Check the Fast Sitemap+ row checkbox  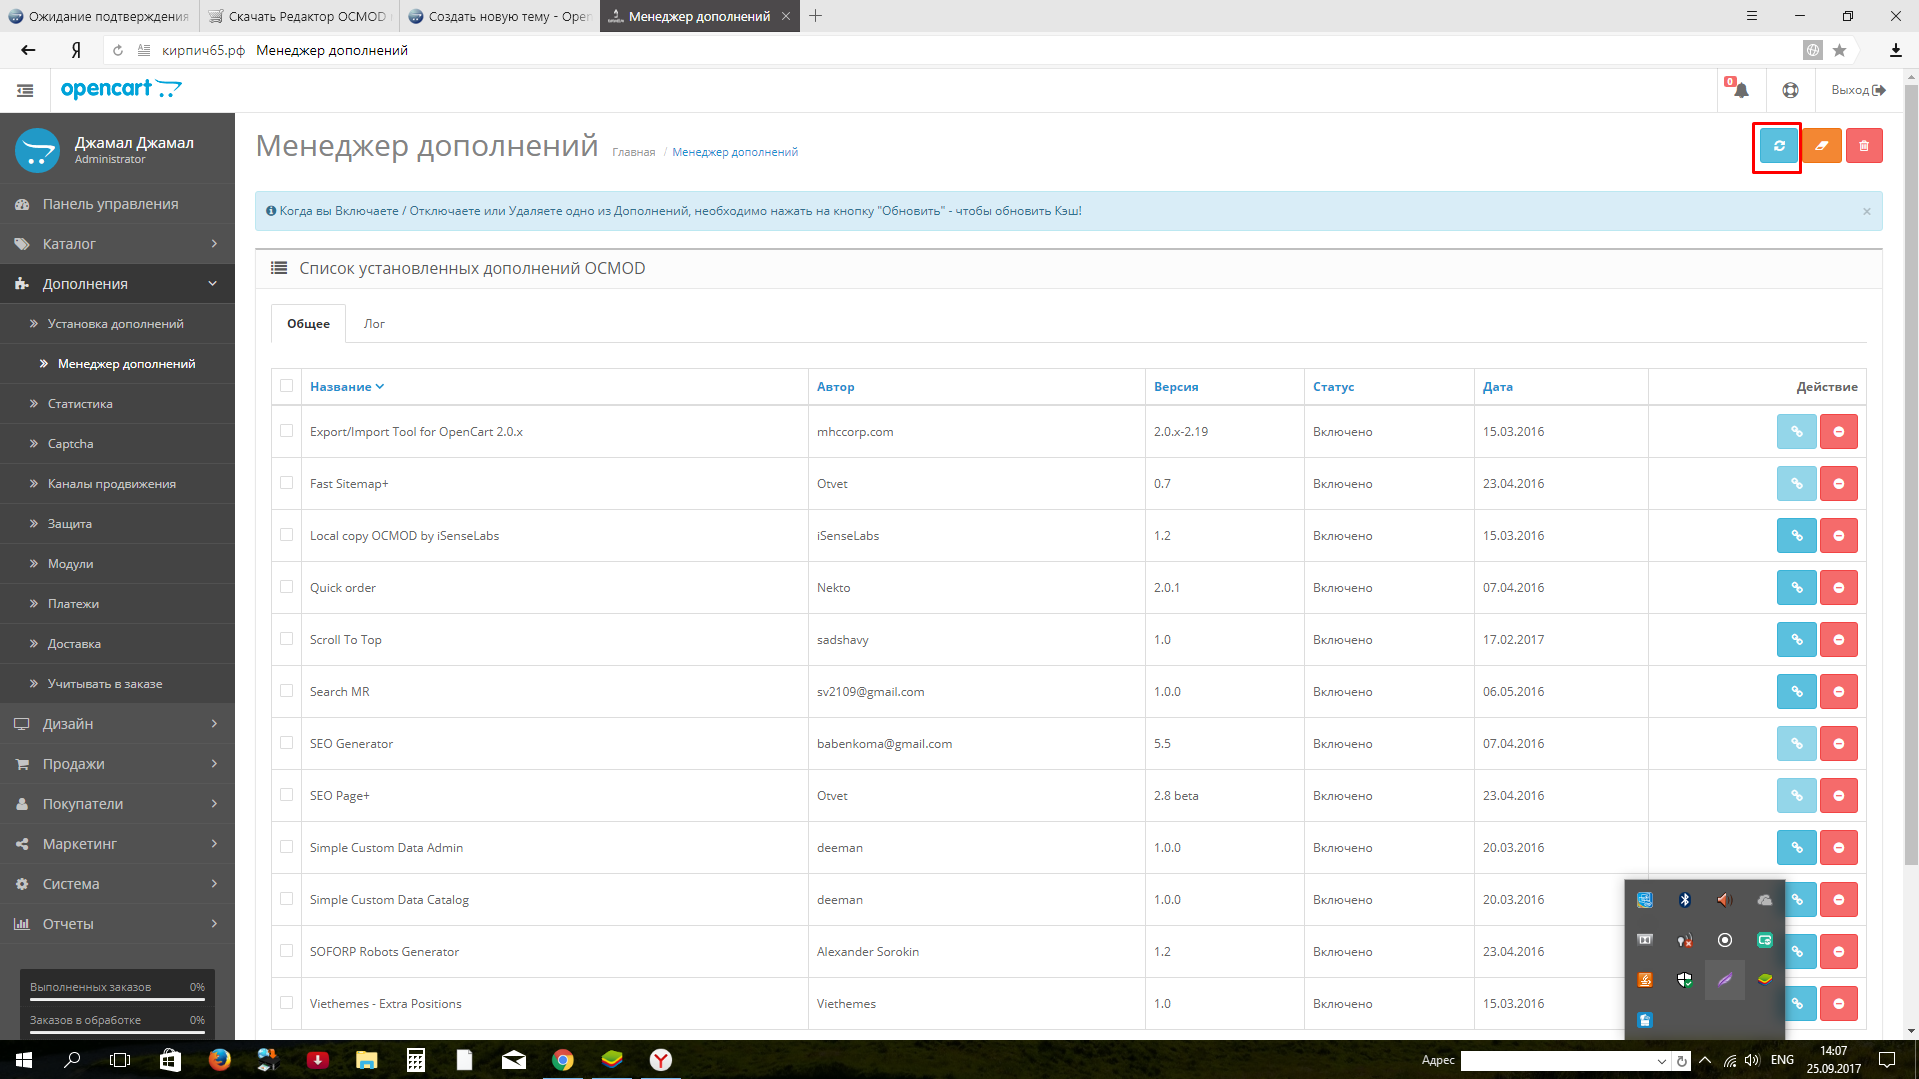click(287, 483)
